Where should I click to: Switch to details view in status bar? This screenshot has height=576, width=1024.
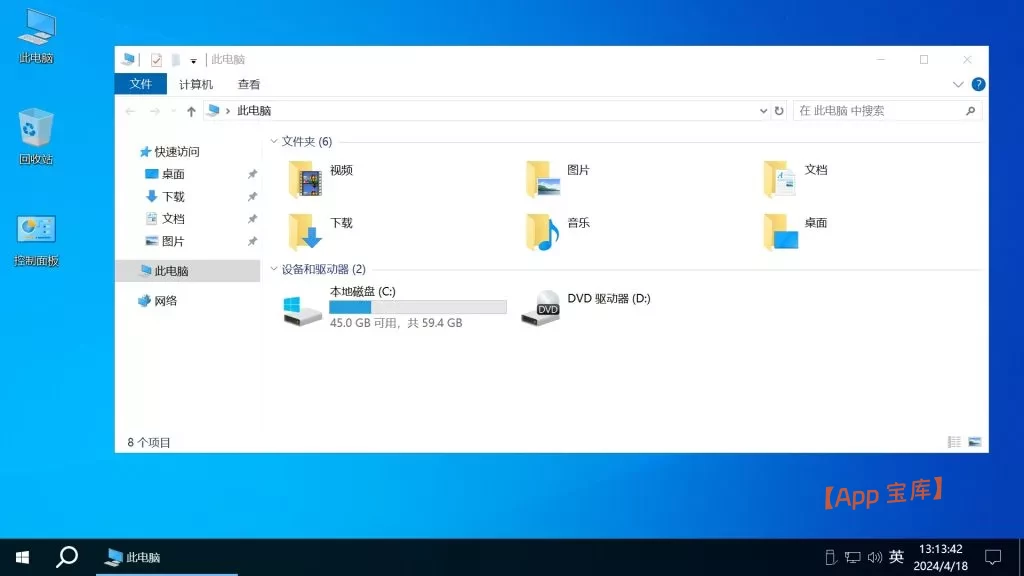953,441
